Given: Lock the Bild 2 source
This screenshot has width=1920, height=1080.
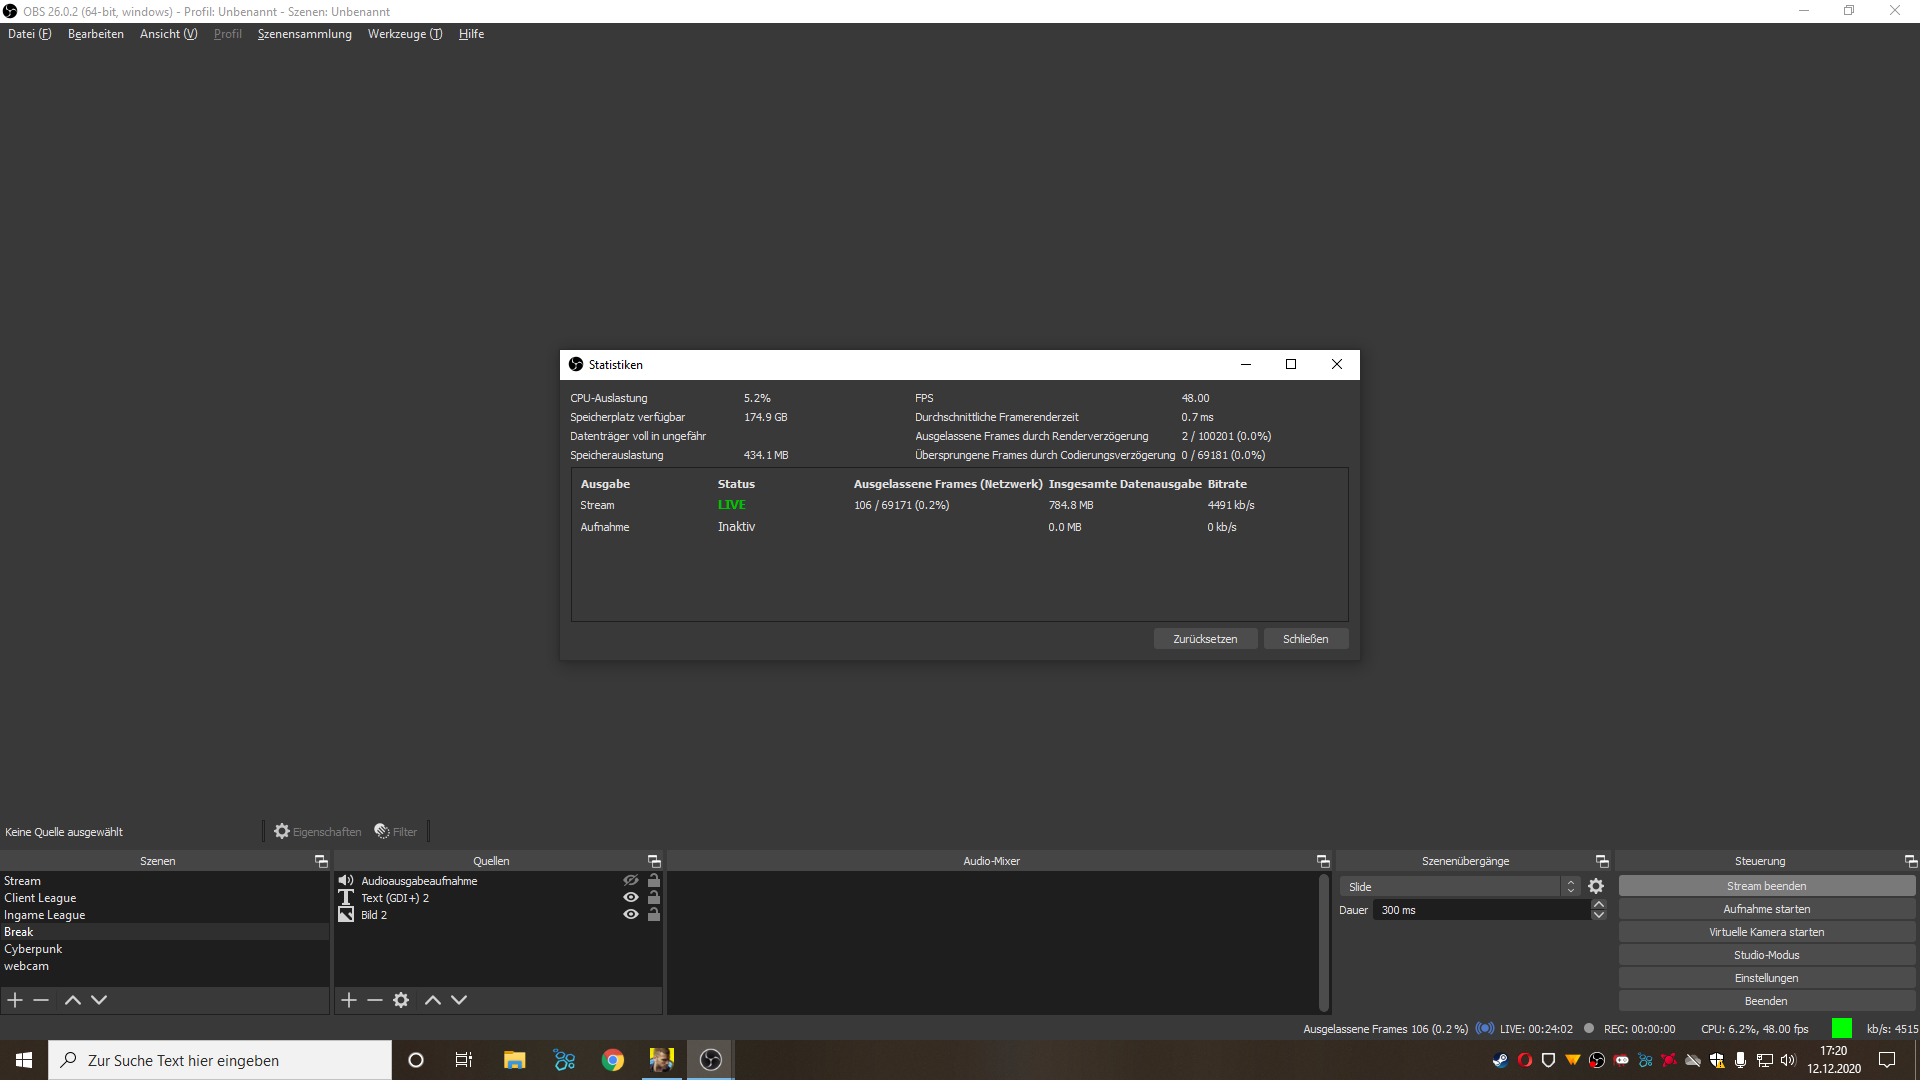Looking at the screenshot, I should pos(654,915).
